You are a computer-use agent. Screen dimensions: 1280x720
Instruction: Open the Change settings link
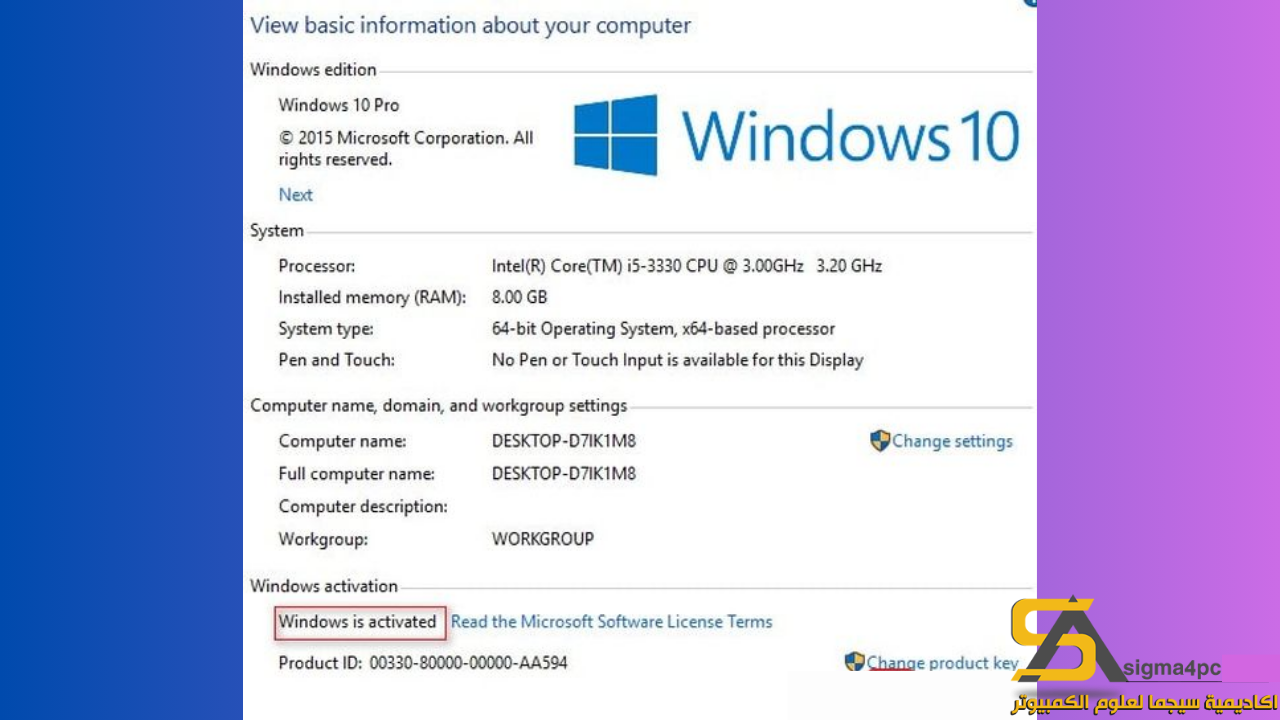point(952,441)
